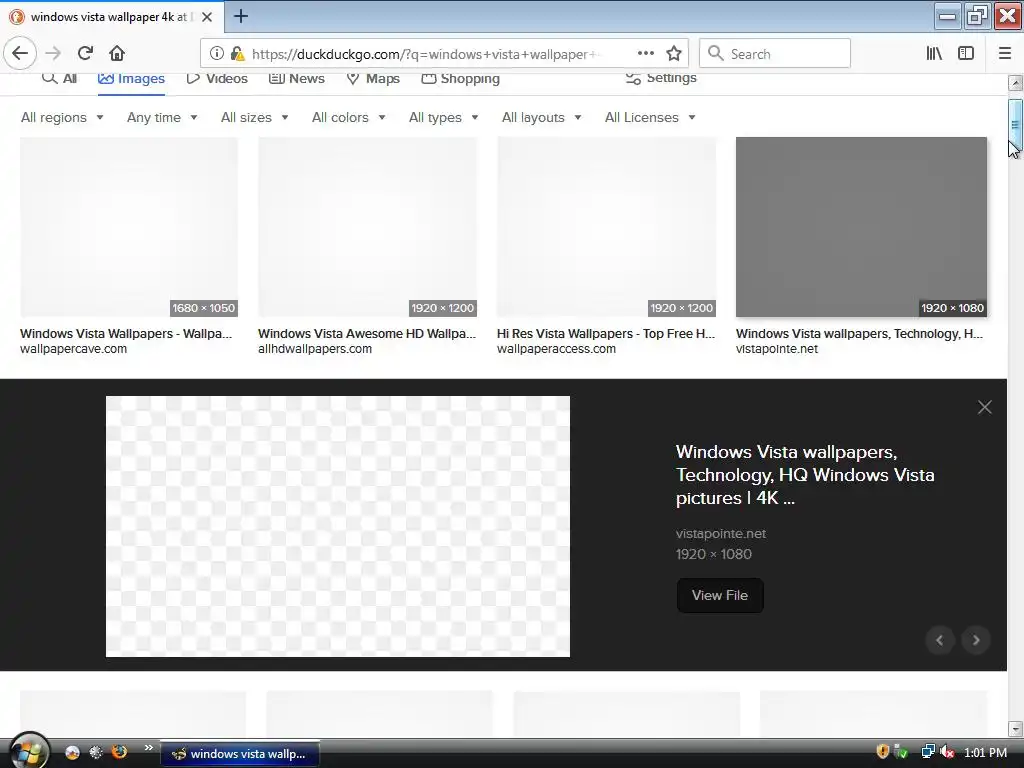Viewport: 1024px width, 768px height.
Task: Open DuckDuckGo search Settings
Action: [661, 78]
